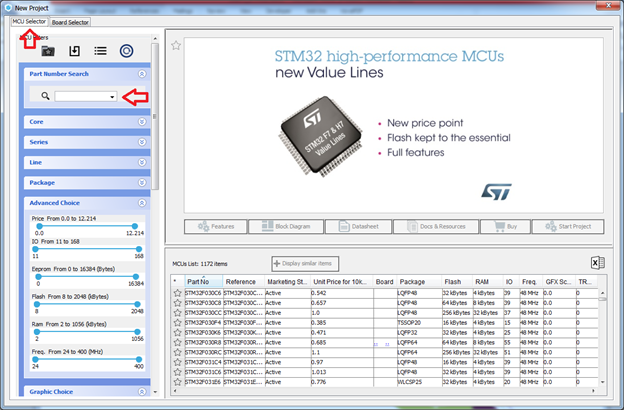This screenshot has height=410, width=624.
Task: Click Ram slider maximum handle at 1056
Action: [x=137, y=332]
